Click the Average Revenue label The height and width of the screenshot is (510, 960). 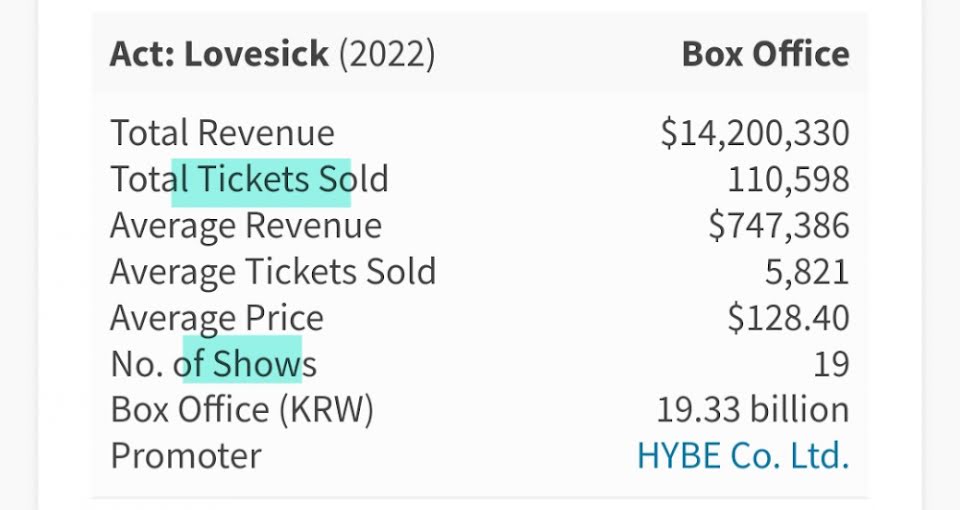click(245, 226)
